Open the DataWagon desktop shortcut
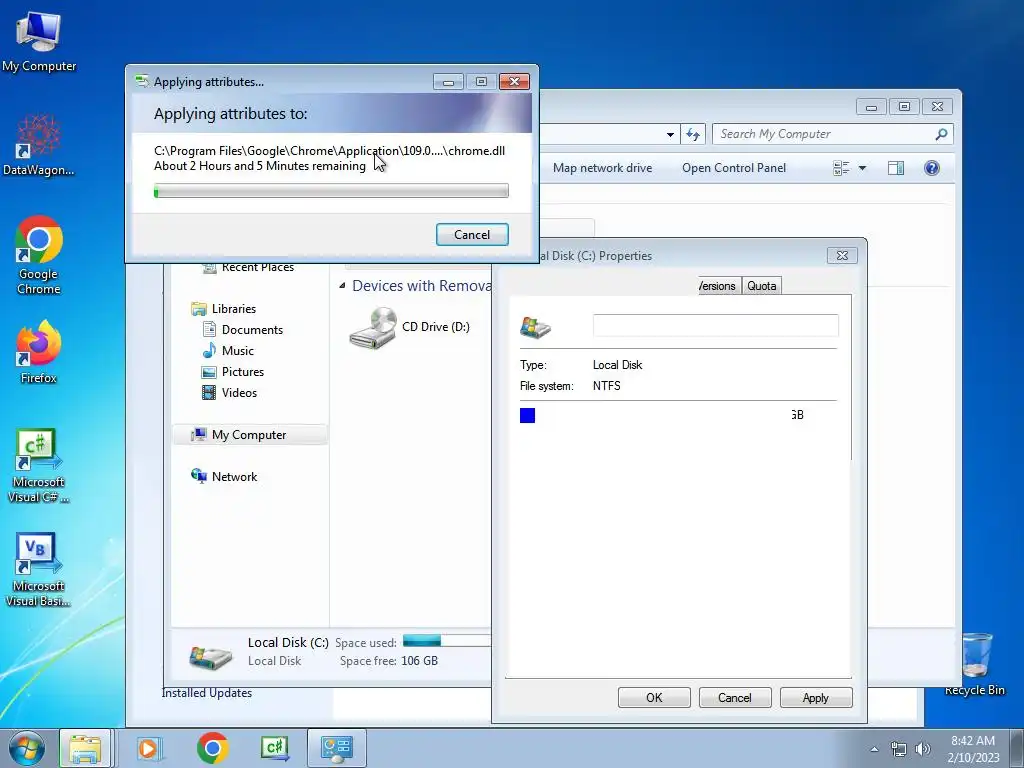The image size is (1024, 768). pyautogui.click(x=39, y=145)
